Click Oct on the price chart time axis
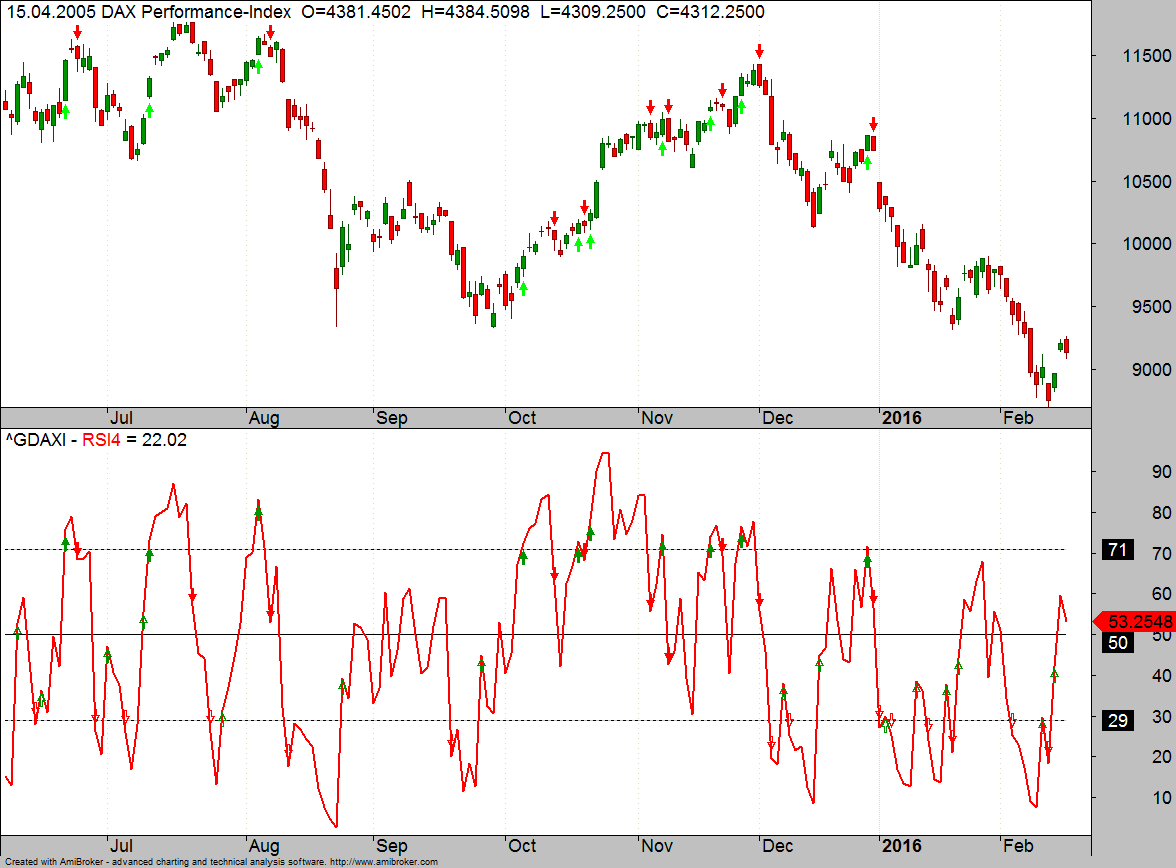 pyautogui.click(x=522, y=418)
